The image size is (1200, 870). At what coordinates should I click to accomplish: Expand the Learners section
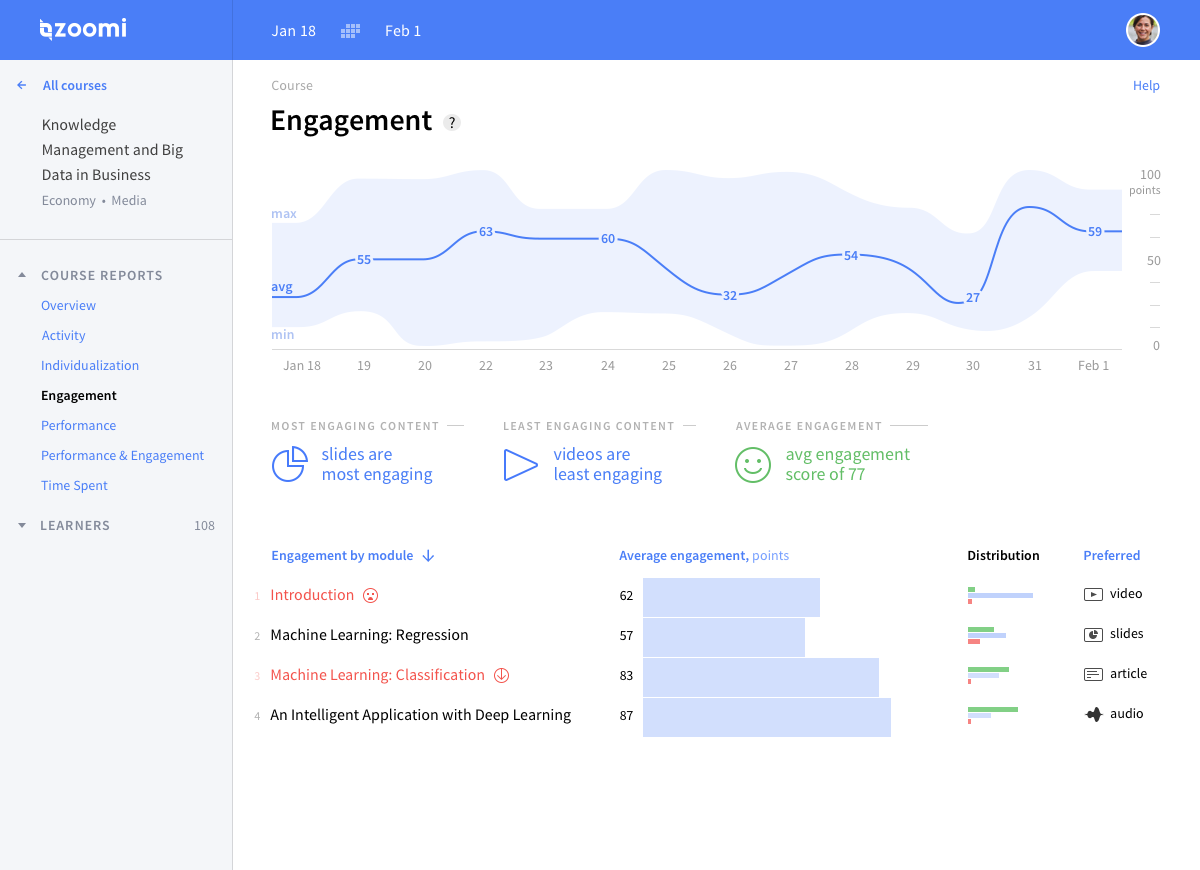point(23,525)
